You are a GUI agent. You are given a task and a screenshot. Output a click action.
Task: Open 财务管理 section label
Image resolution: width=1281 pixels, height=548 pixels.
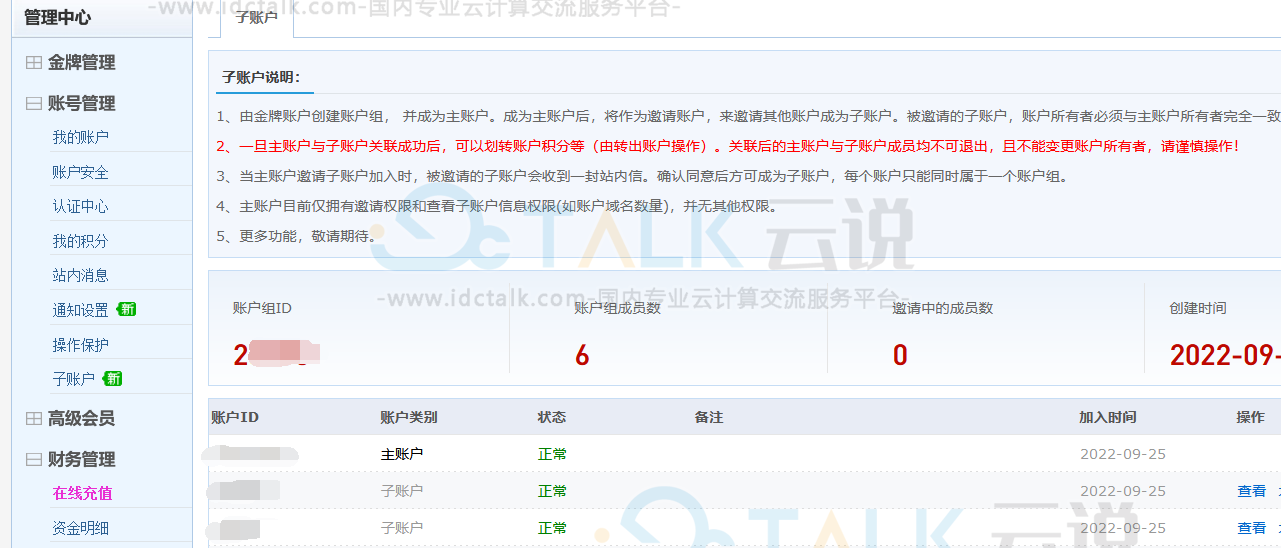pyautogui.click(x=81, y=460)
